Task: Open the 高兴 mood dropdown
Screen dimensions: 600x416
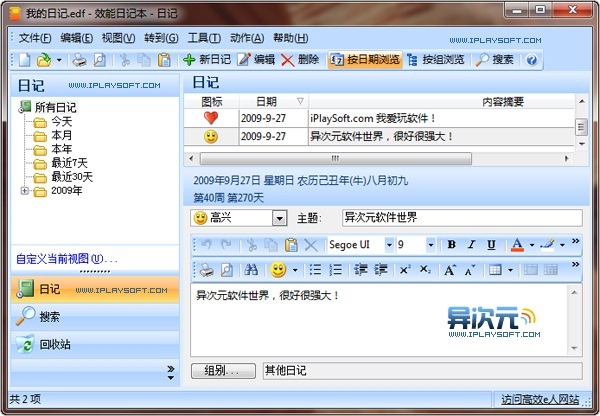Action: tap(279, 219)
